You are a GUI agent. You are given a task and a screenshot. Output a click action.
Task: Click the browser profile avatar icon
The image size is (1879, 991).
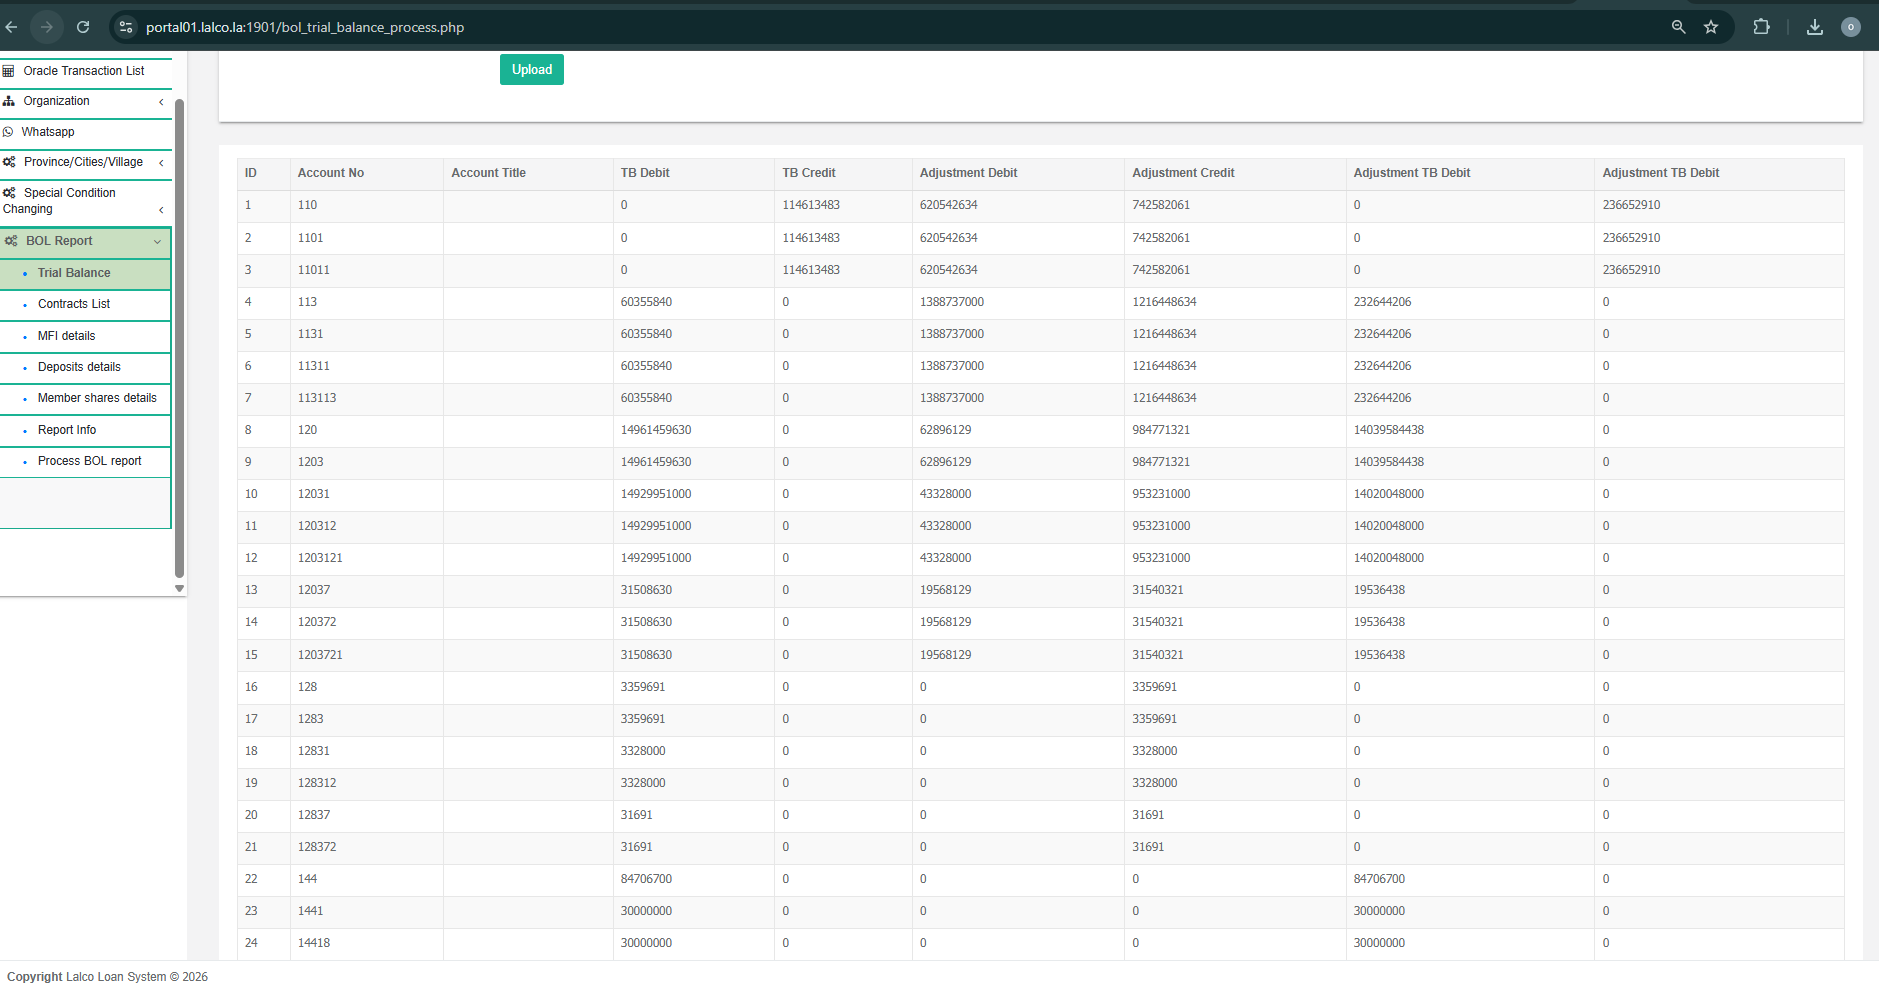(x=1850, y=27)
